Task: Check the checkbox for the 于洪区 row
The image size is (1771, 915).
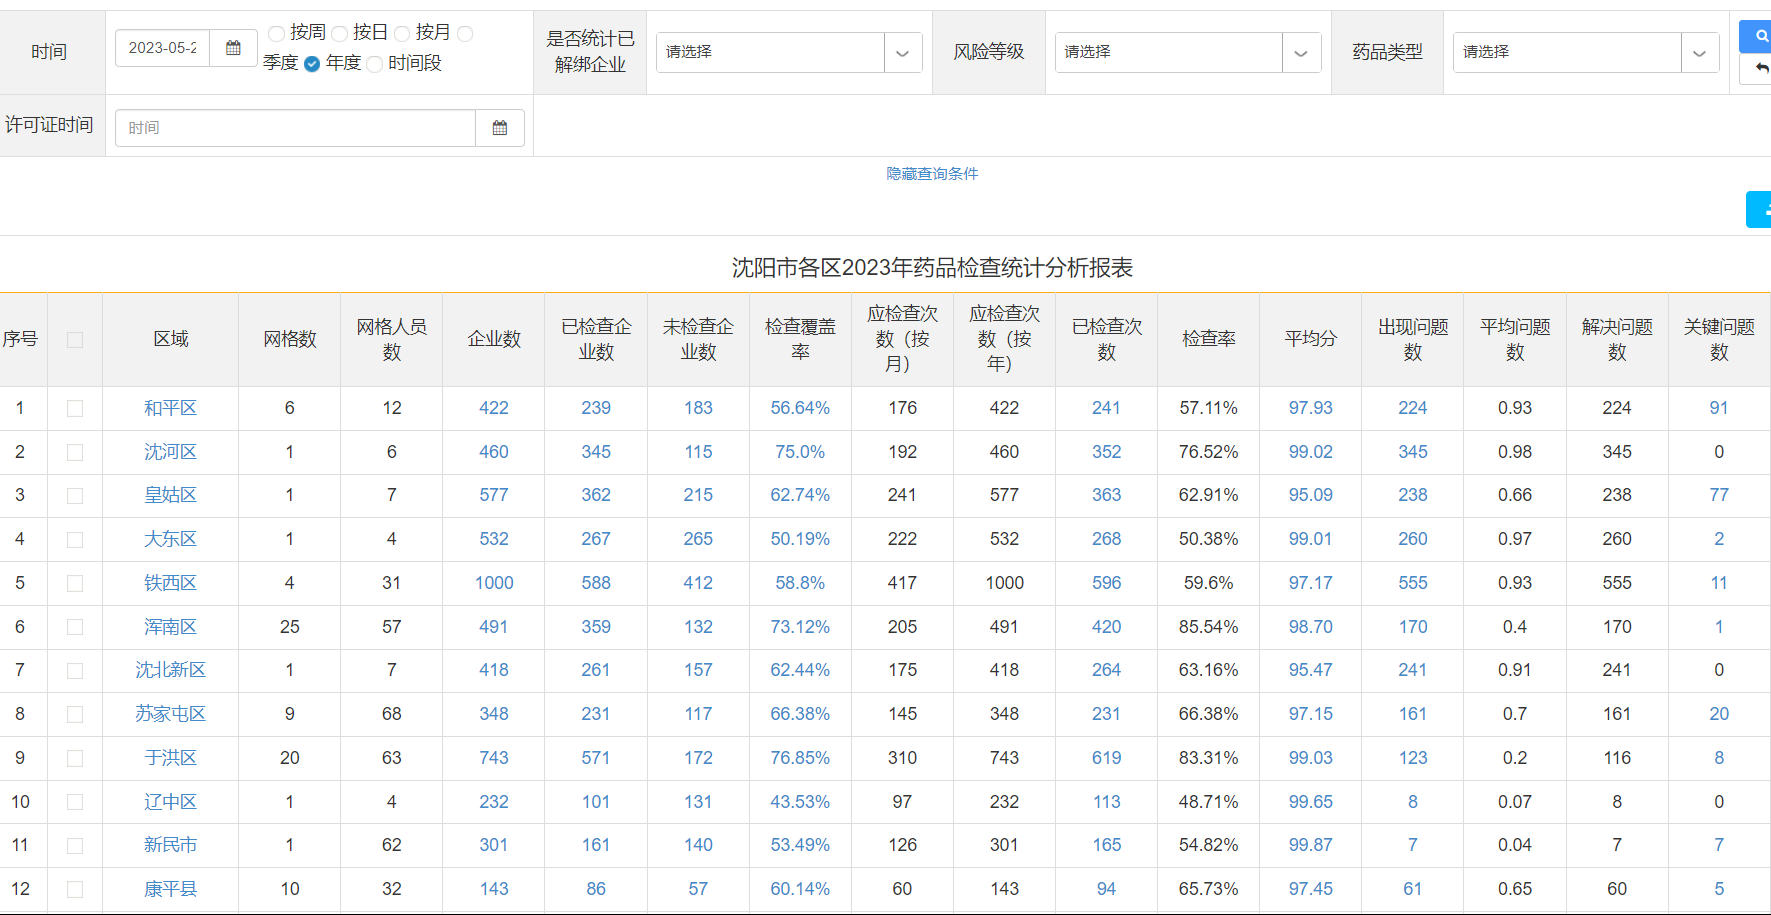Action: tap(75, 759)
